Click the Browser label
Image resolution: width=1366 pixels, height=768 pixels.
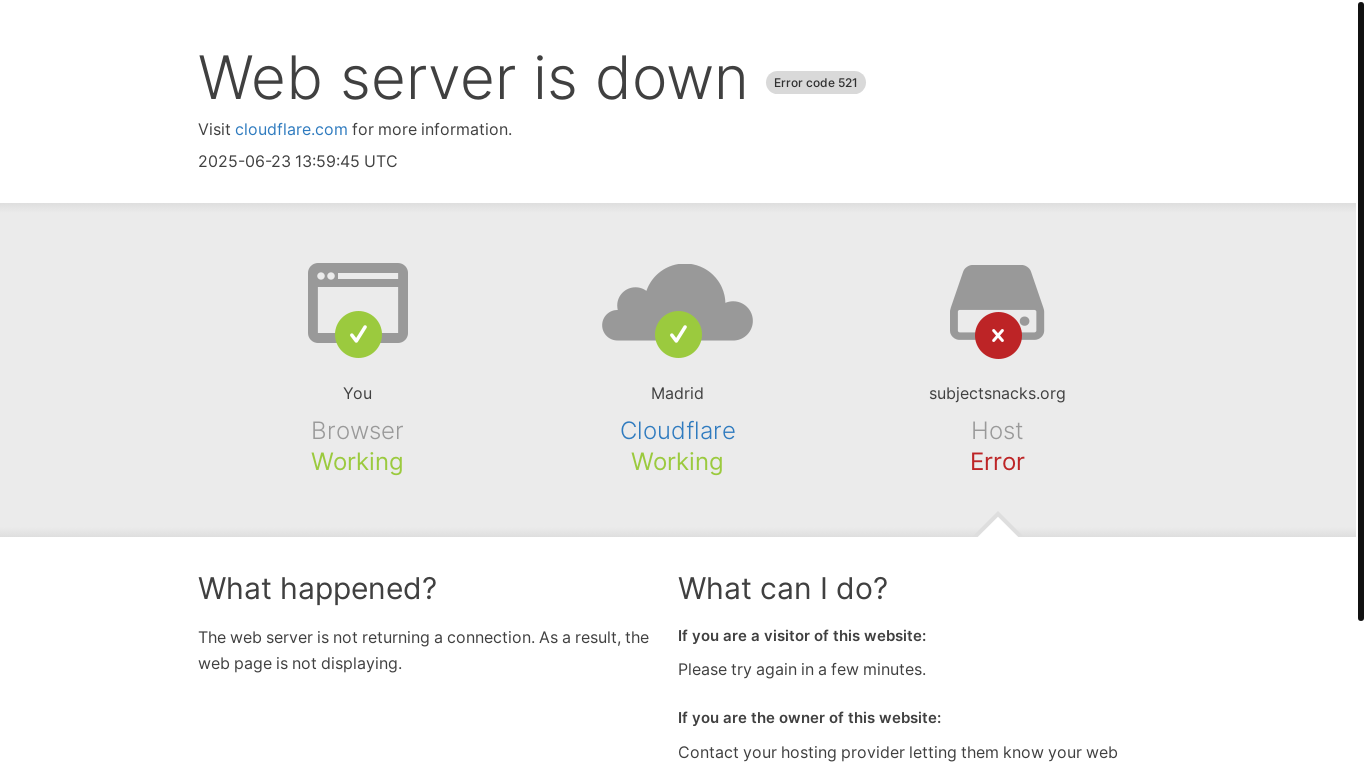tap(357, 430)
